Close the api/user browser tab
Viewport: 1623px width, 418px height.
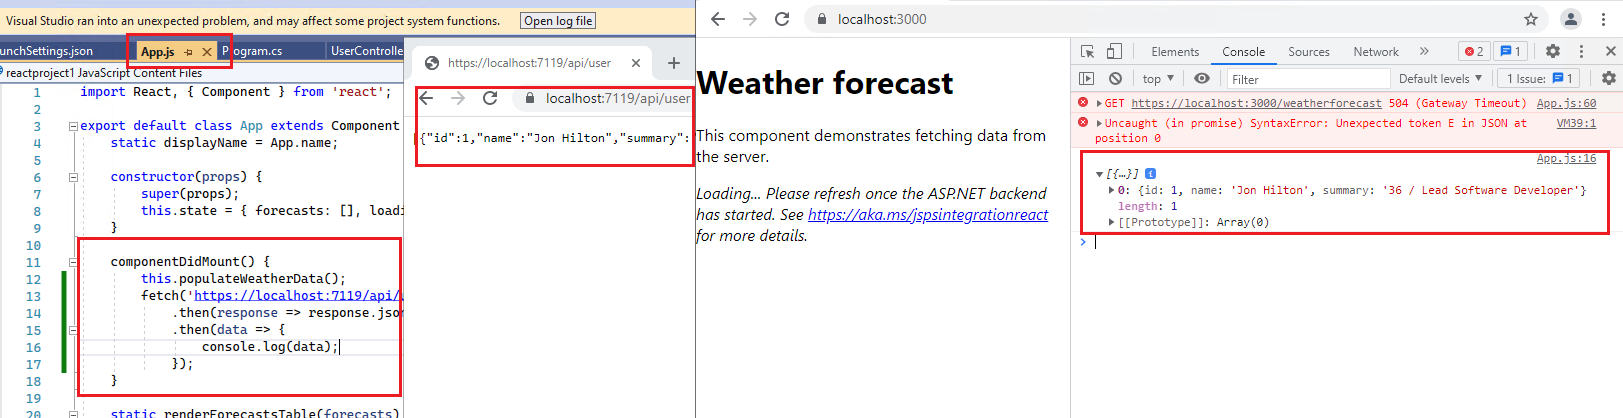[x=636, y=63]
